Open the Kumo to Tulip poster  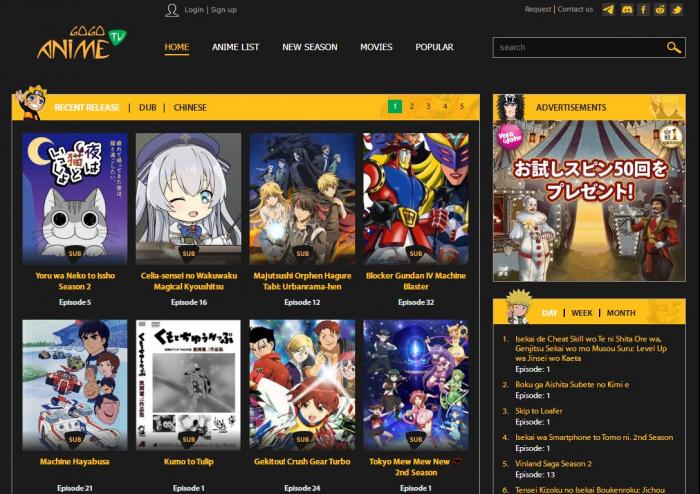[x=188, y=385]
